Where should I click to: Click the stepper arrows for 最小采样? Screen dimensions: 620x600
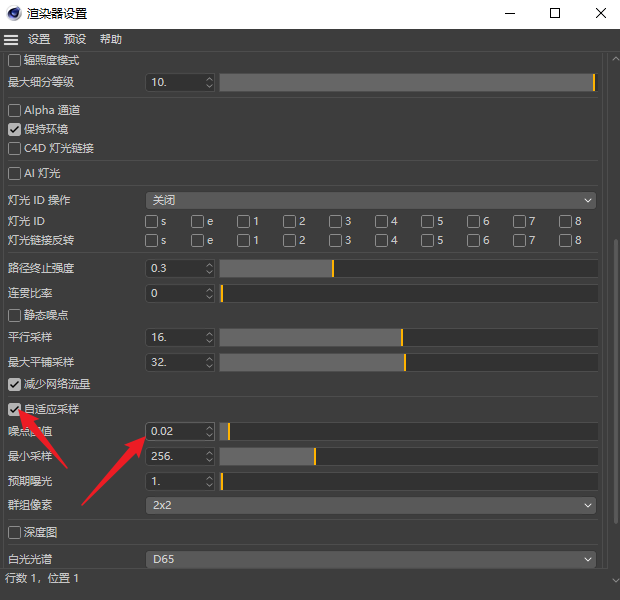(x=209, y=456)
